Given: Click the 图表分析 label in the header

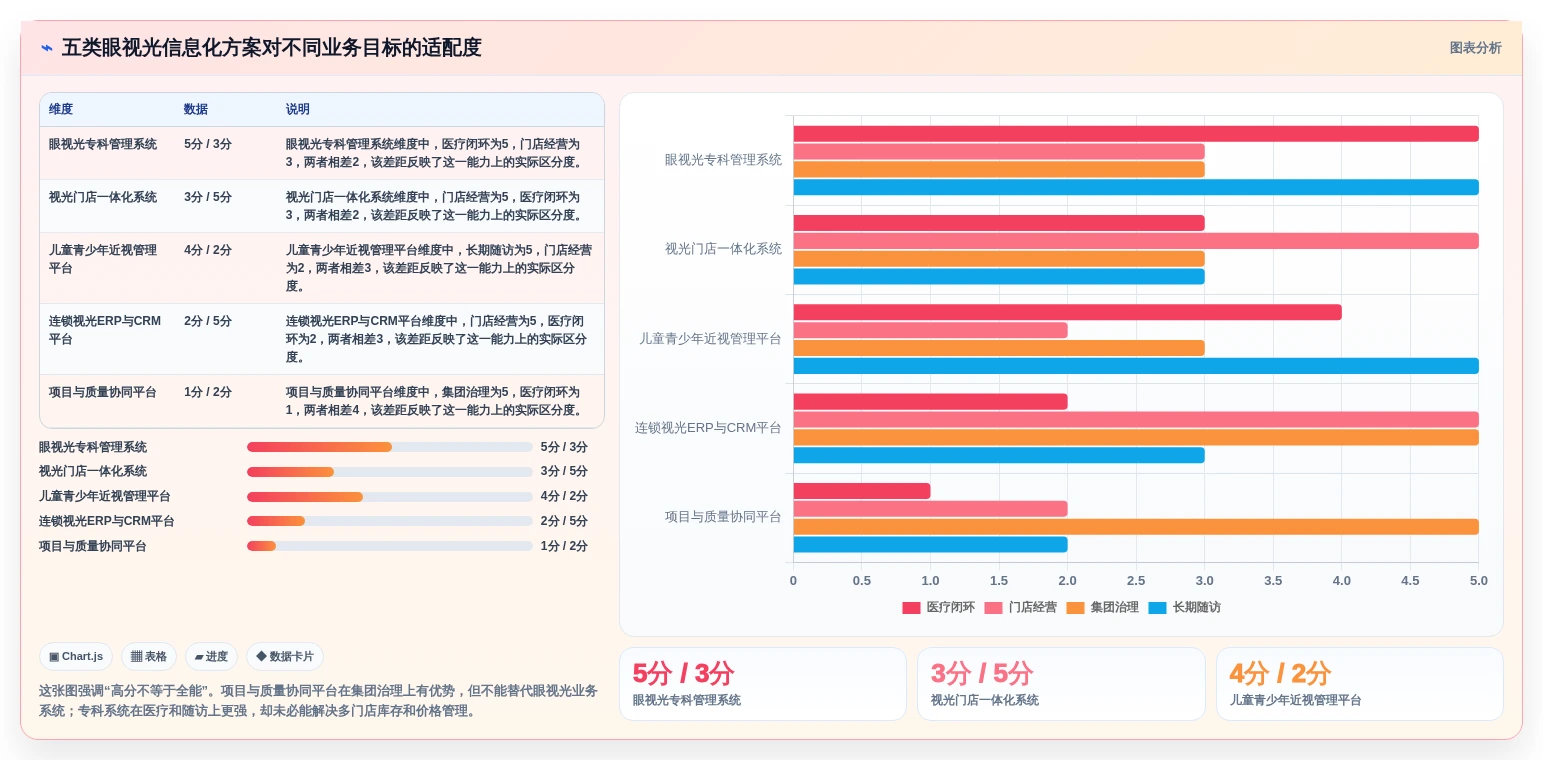Looking at the screenshot, I should [1475, 48].
